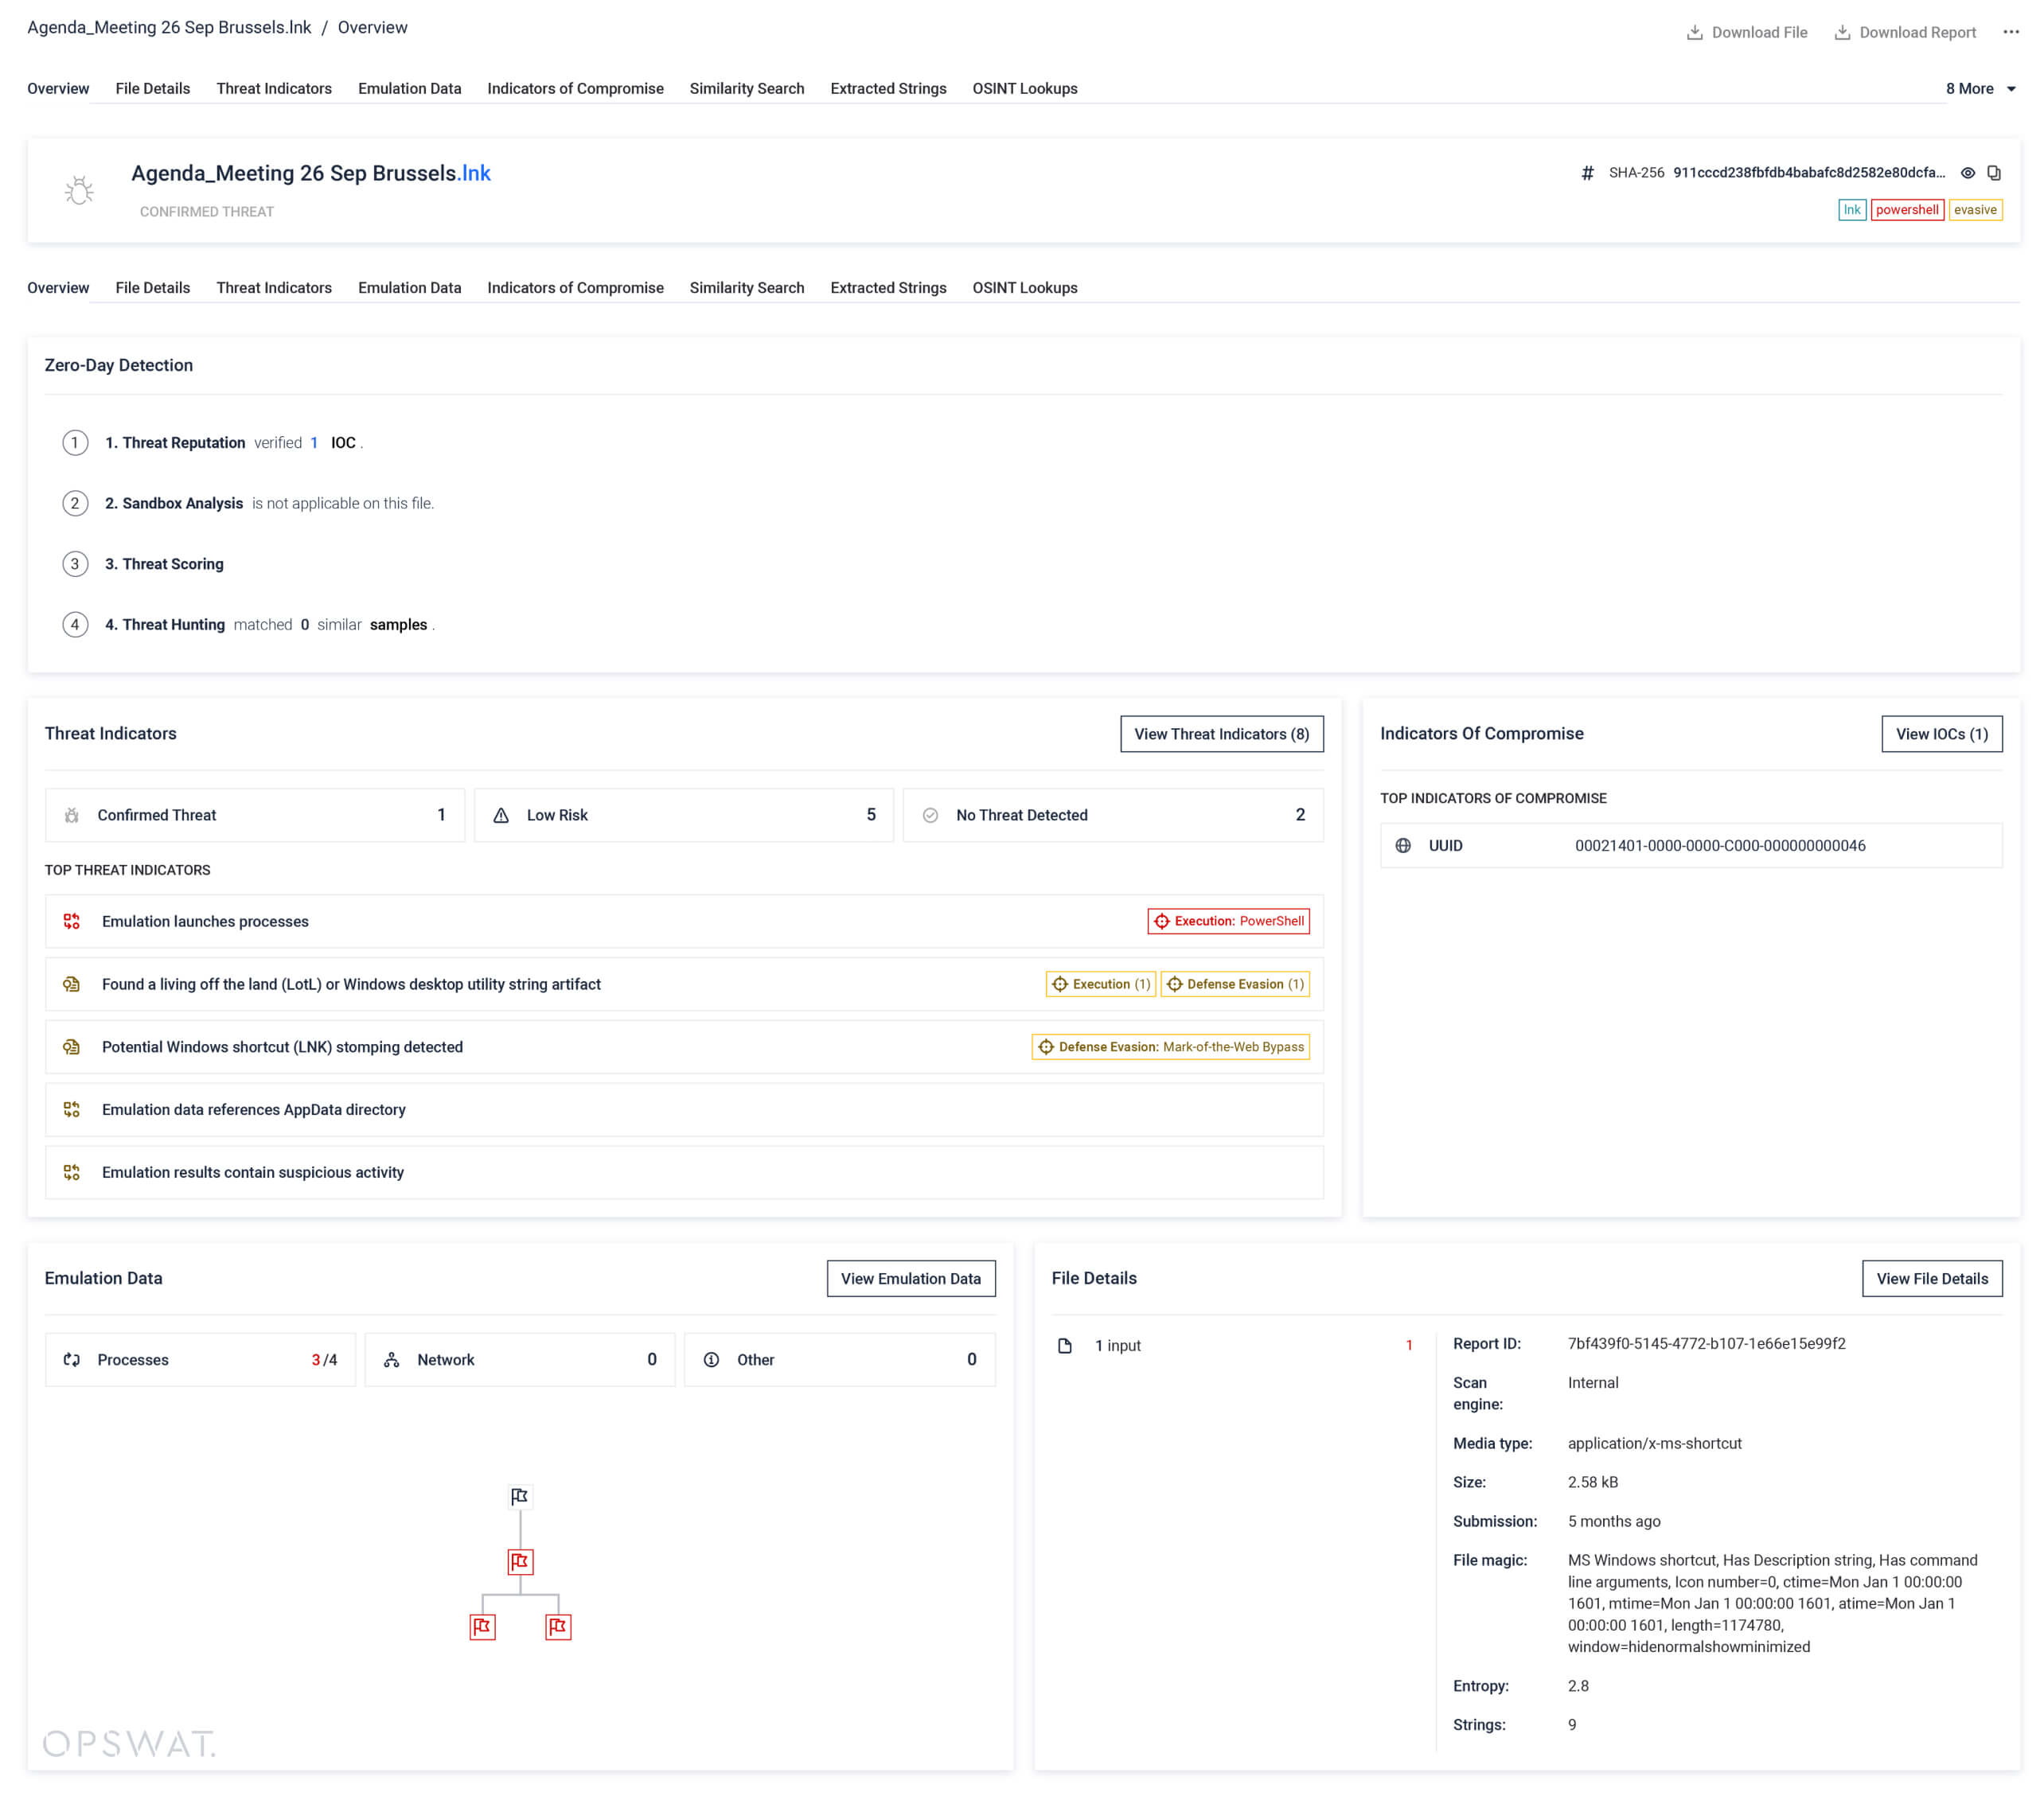Select bottom-left red flag process node
2044x1800 pixels.
click(482, 1626)
